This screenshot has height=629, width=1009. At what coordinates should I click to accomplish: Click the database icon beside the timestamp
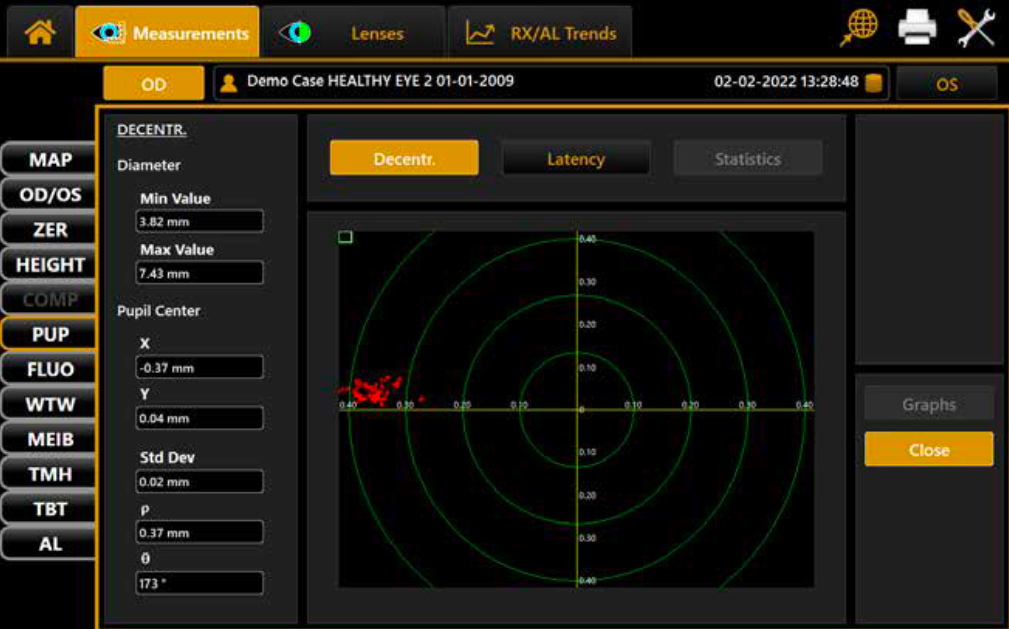click(873, 83)
